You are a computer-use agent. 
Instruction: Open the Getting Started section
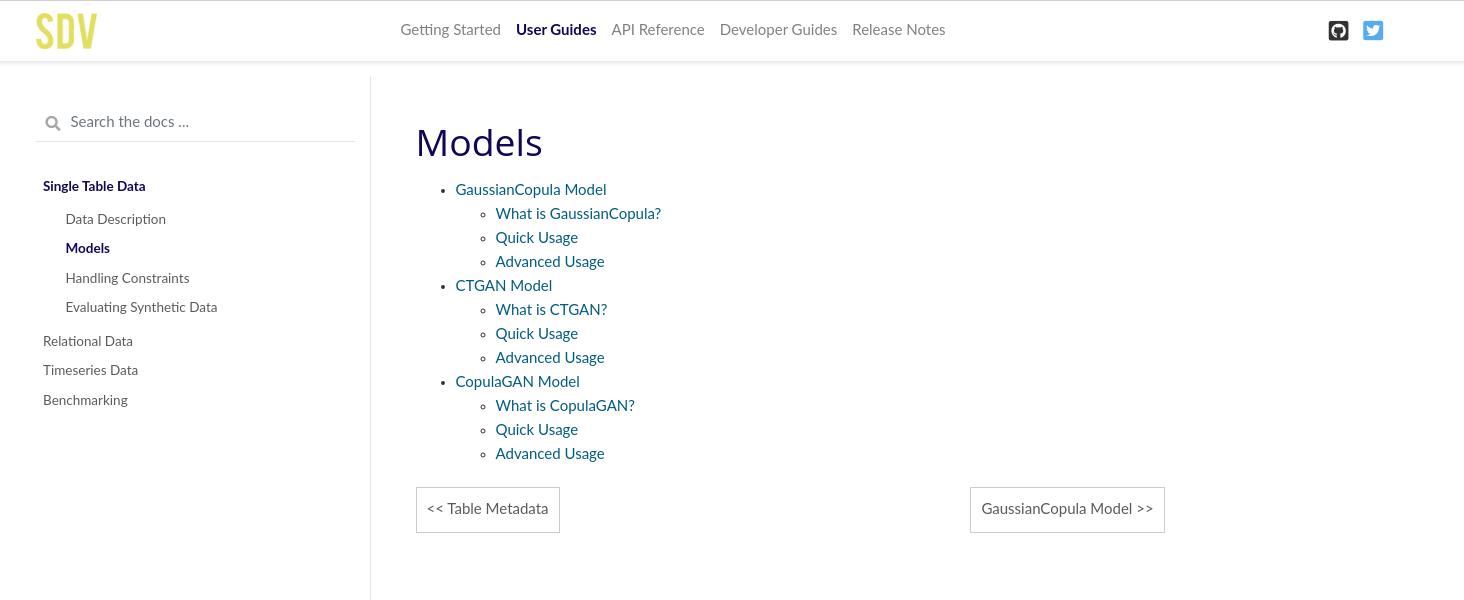pyautogui.click(x=450, y=30)
